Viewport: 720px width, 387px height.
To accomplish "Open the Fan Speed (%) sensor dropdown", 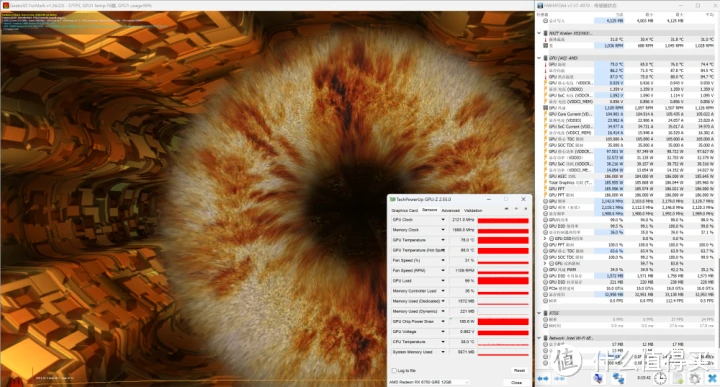I will coord(443,260).
